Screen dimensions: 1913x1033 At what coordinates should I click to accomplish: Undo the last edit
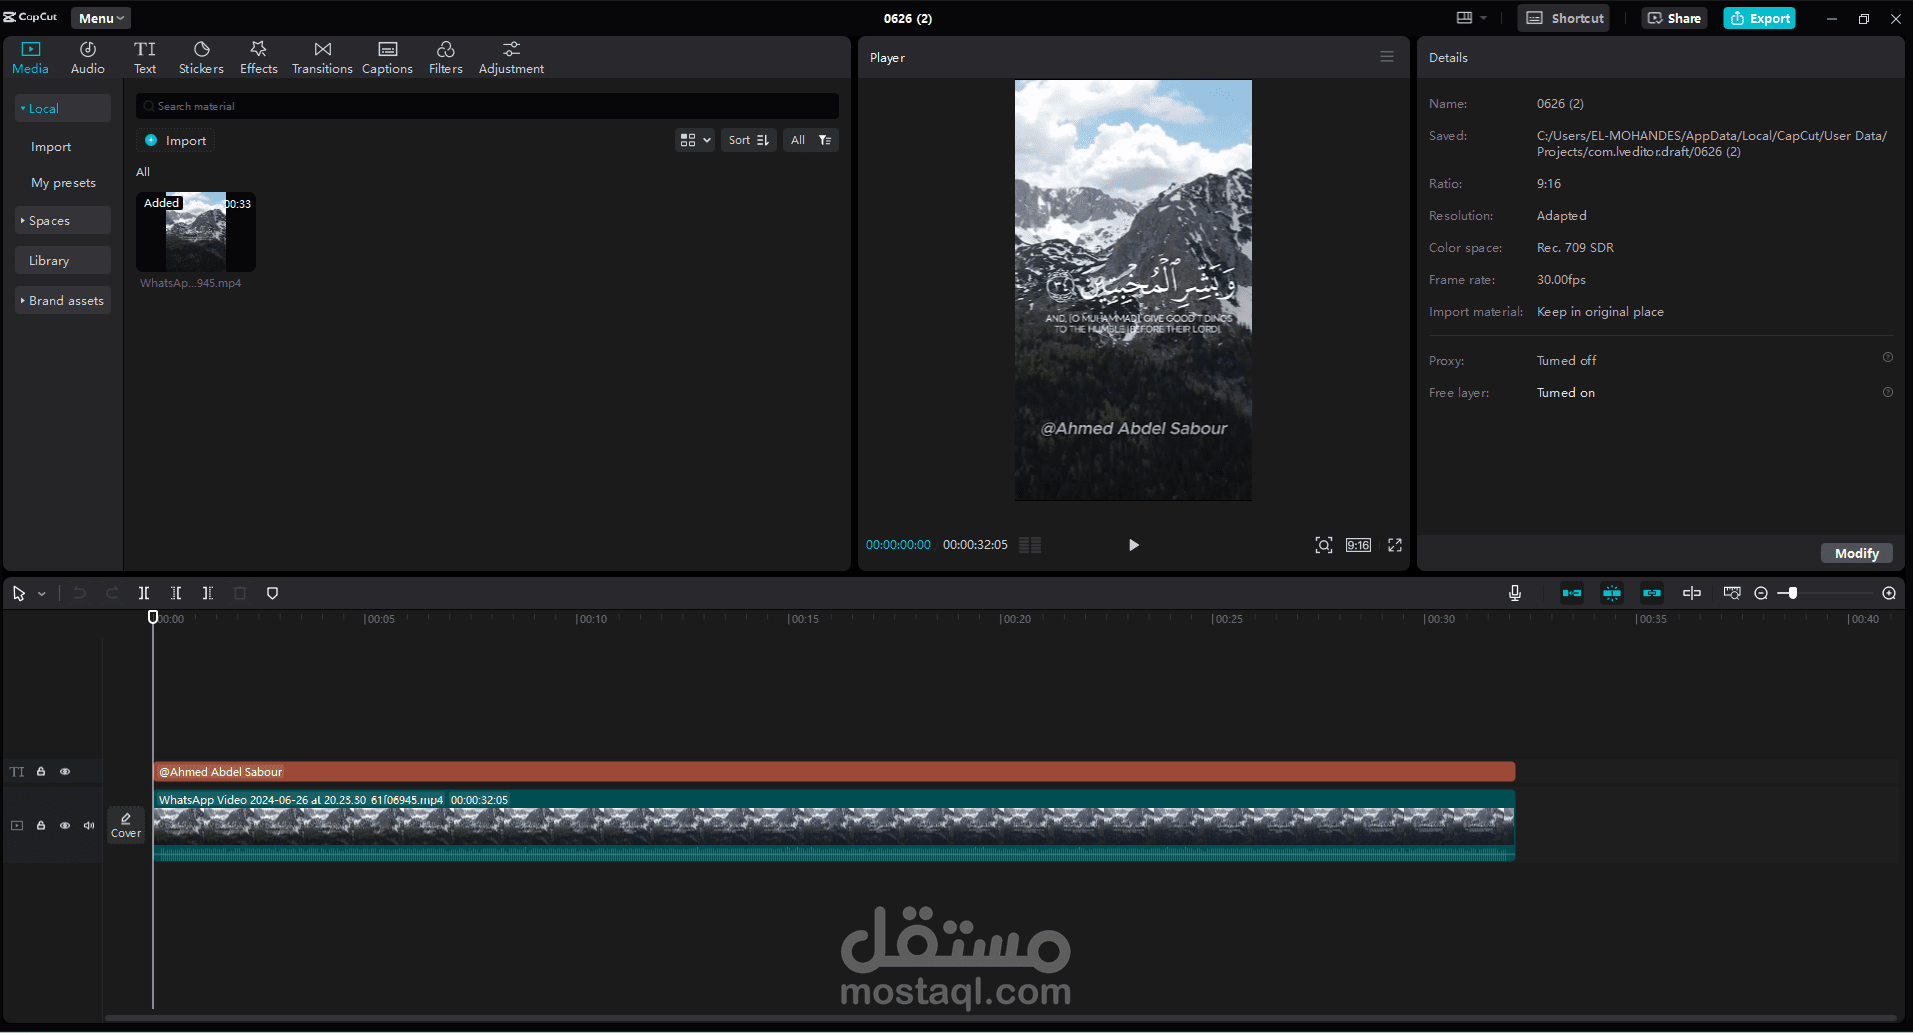80,593
